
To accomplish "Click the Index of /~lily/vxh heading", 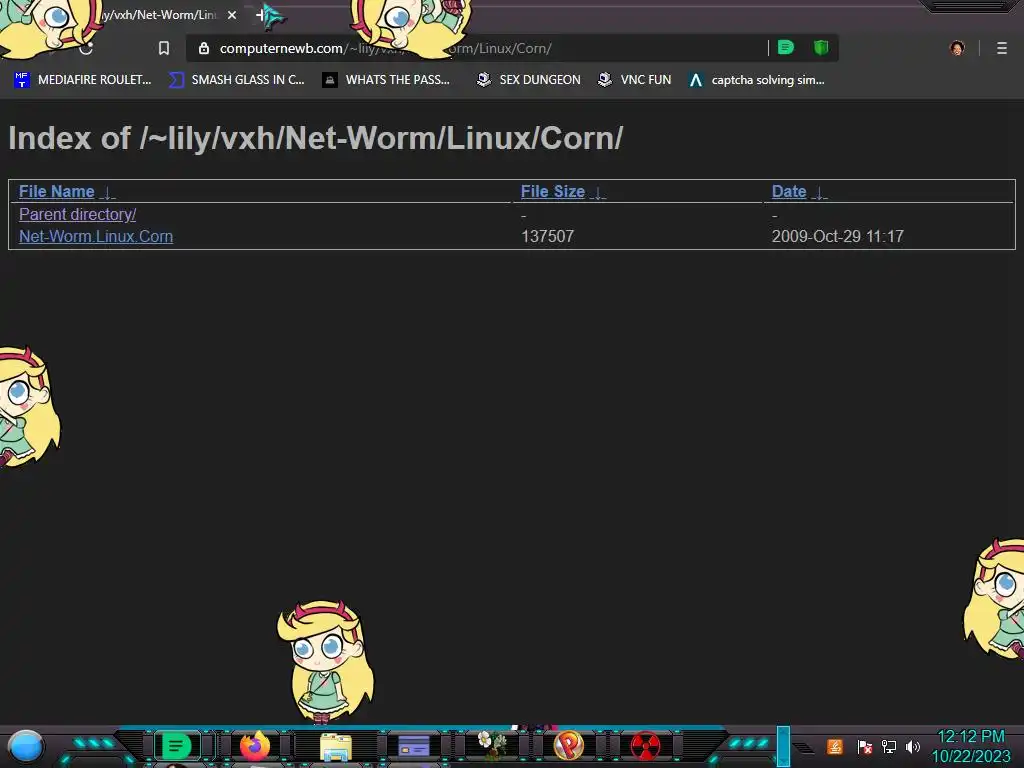I will [315, 138].
